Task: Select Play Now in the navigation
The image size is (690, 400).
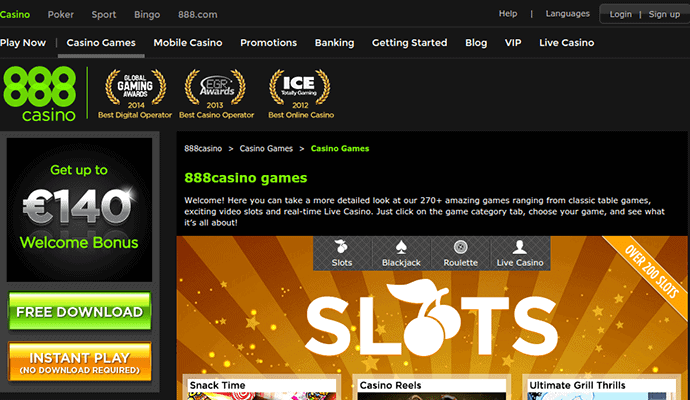Action: 23,43
